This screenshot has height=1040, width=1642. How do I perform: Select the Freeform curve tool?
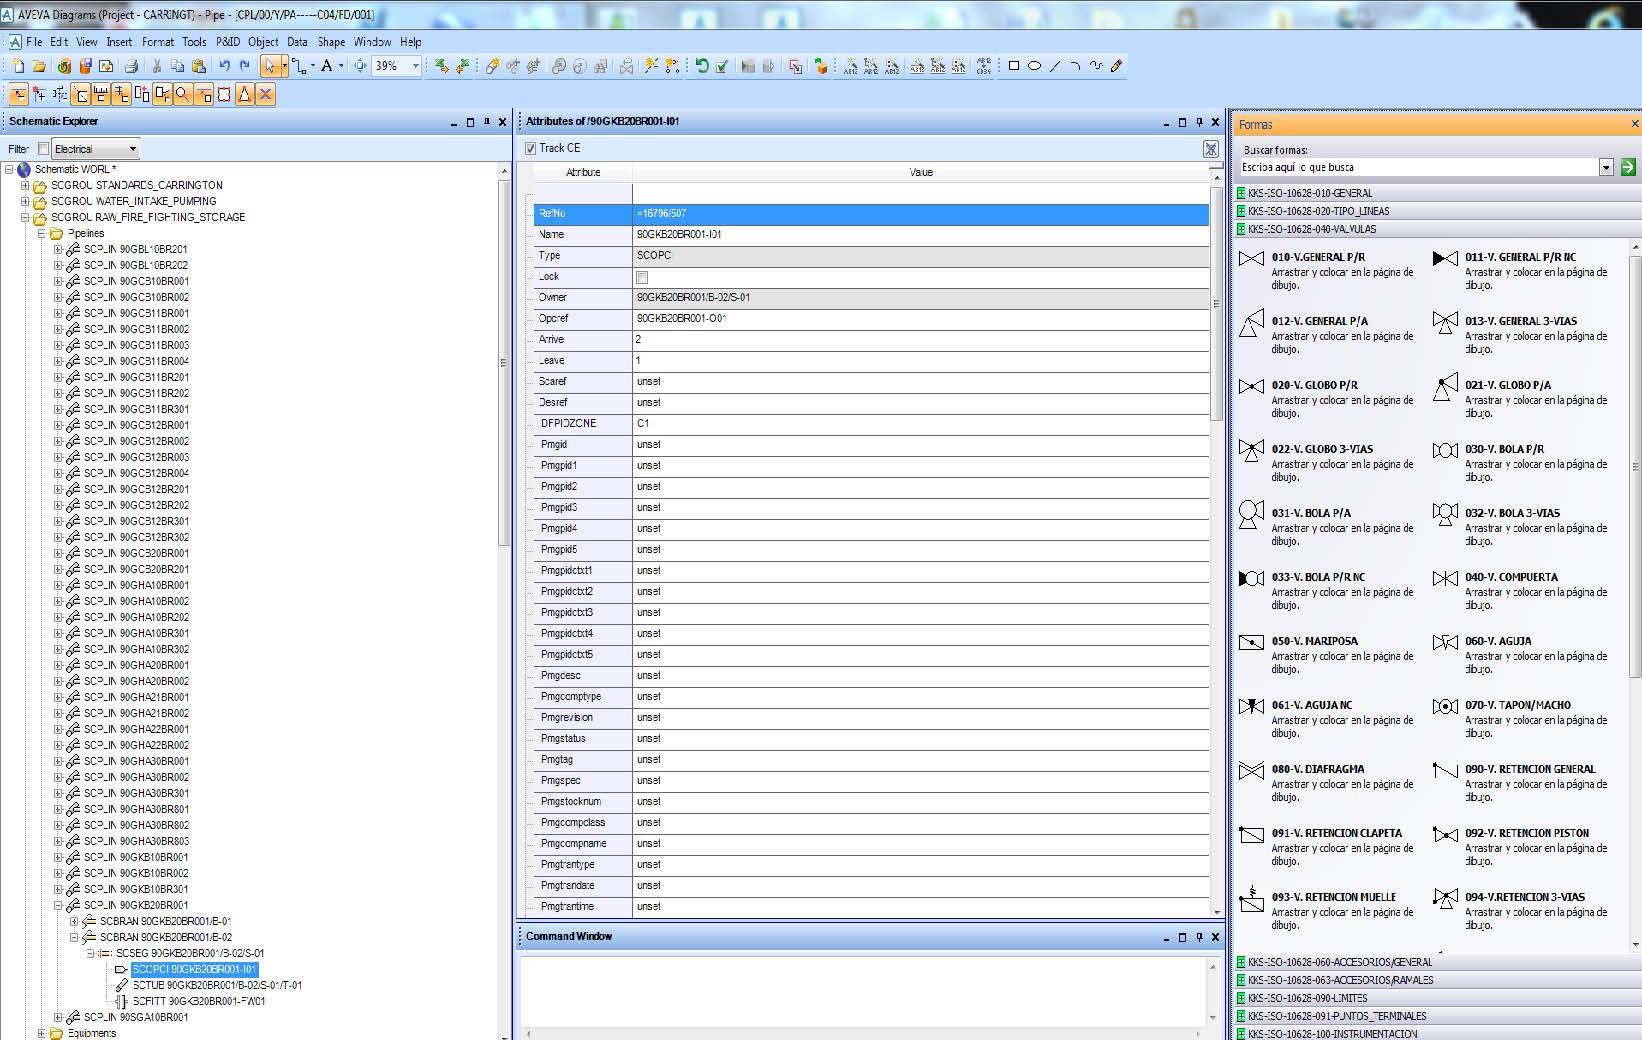1096,66
